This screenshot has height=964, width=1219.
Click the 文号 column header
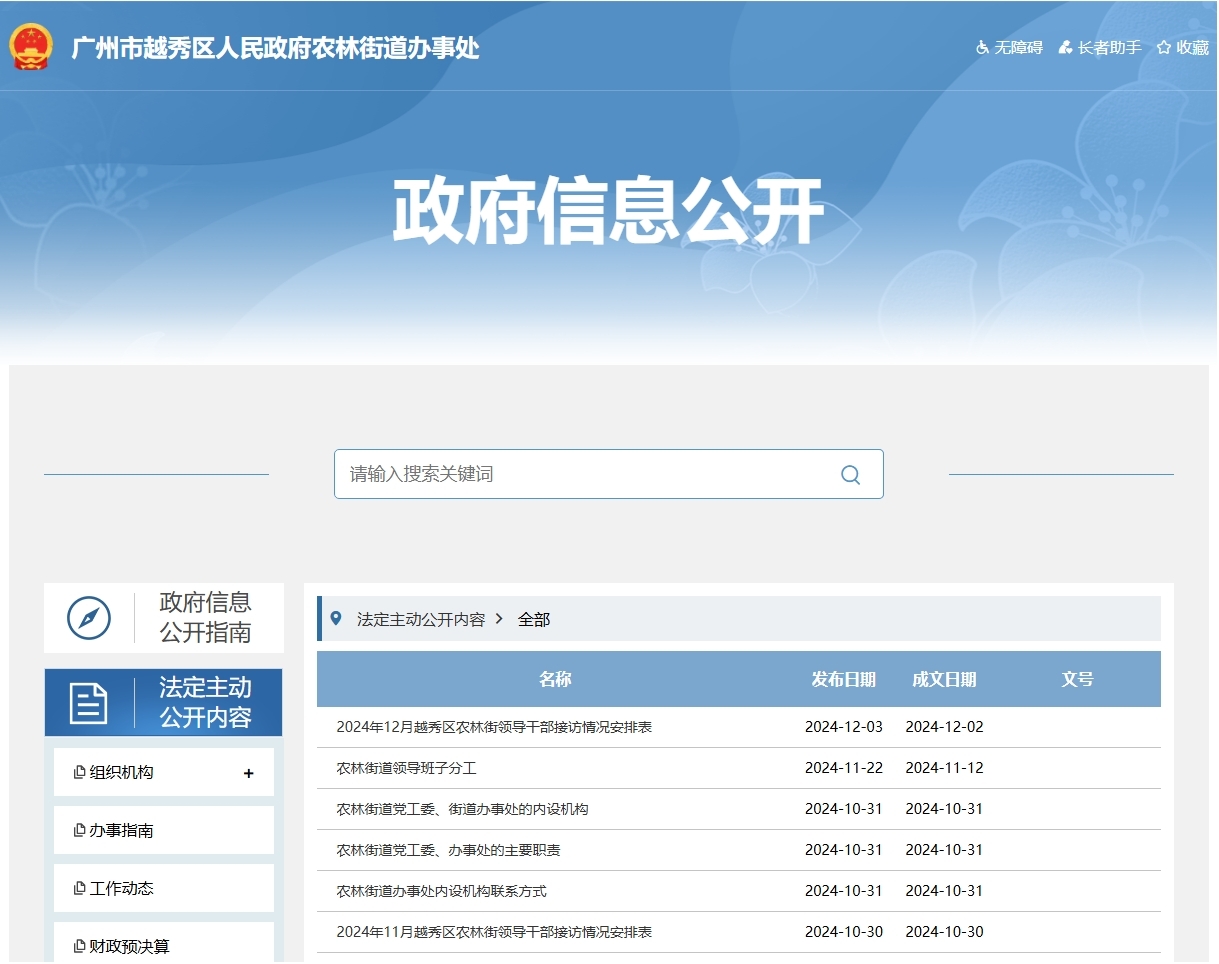pos(1077,679)
